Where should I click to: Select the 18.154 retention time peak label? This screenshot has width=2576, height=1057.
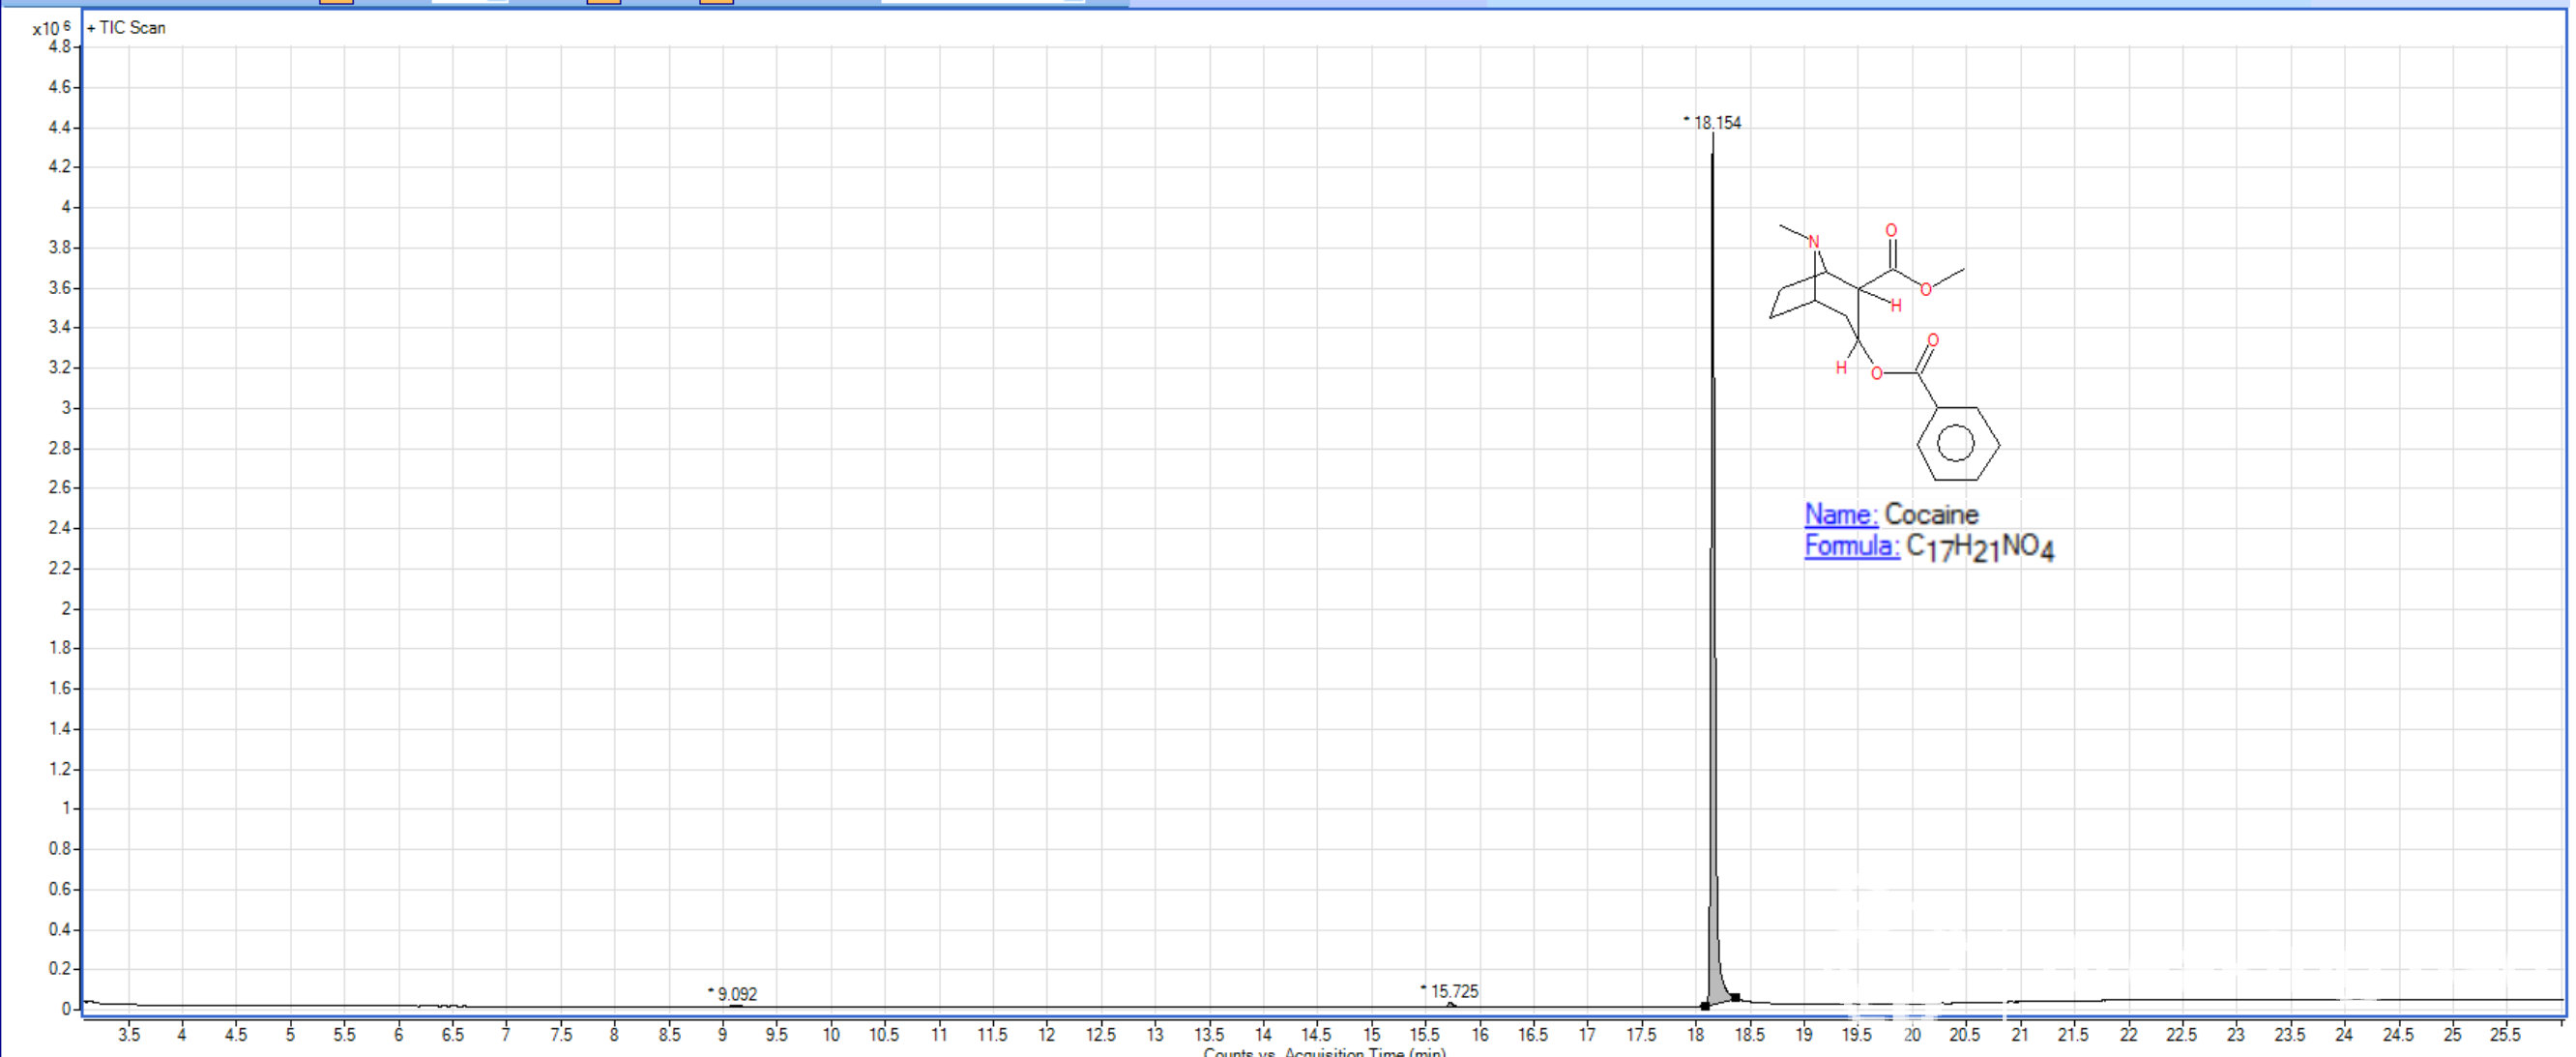[x=1716, y=123]
